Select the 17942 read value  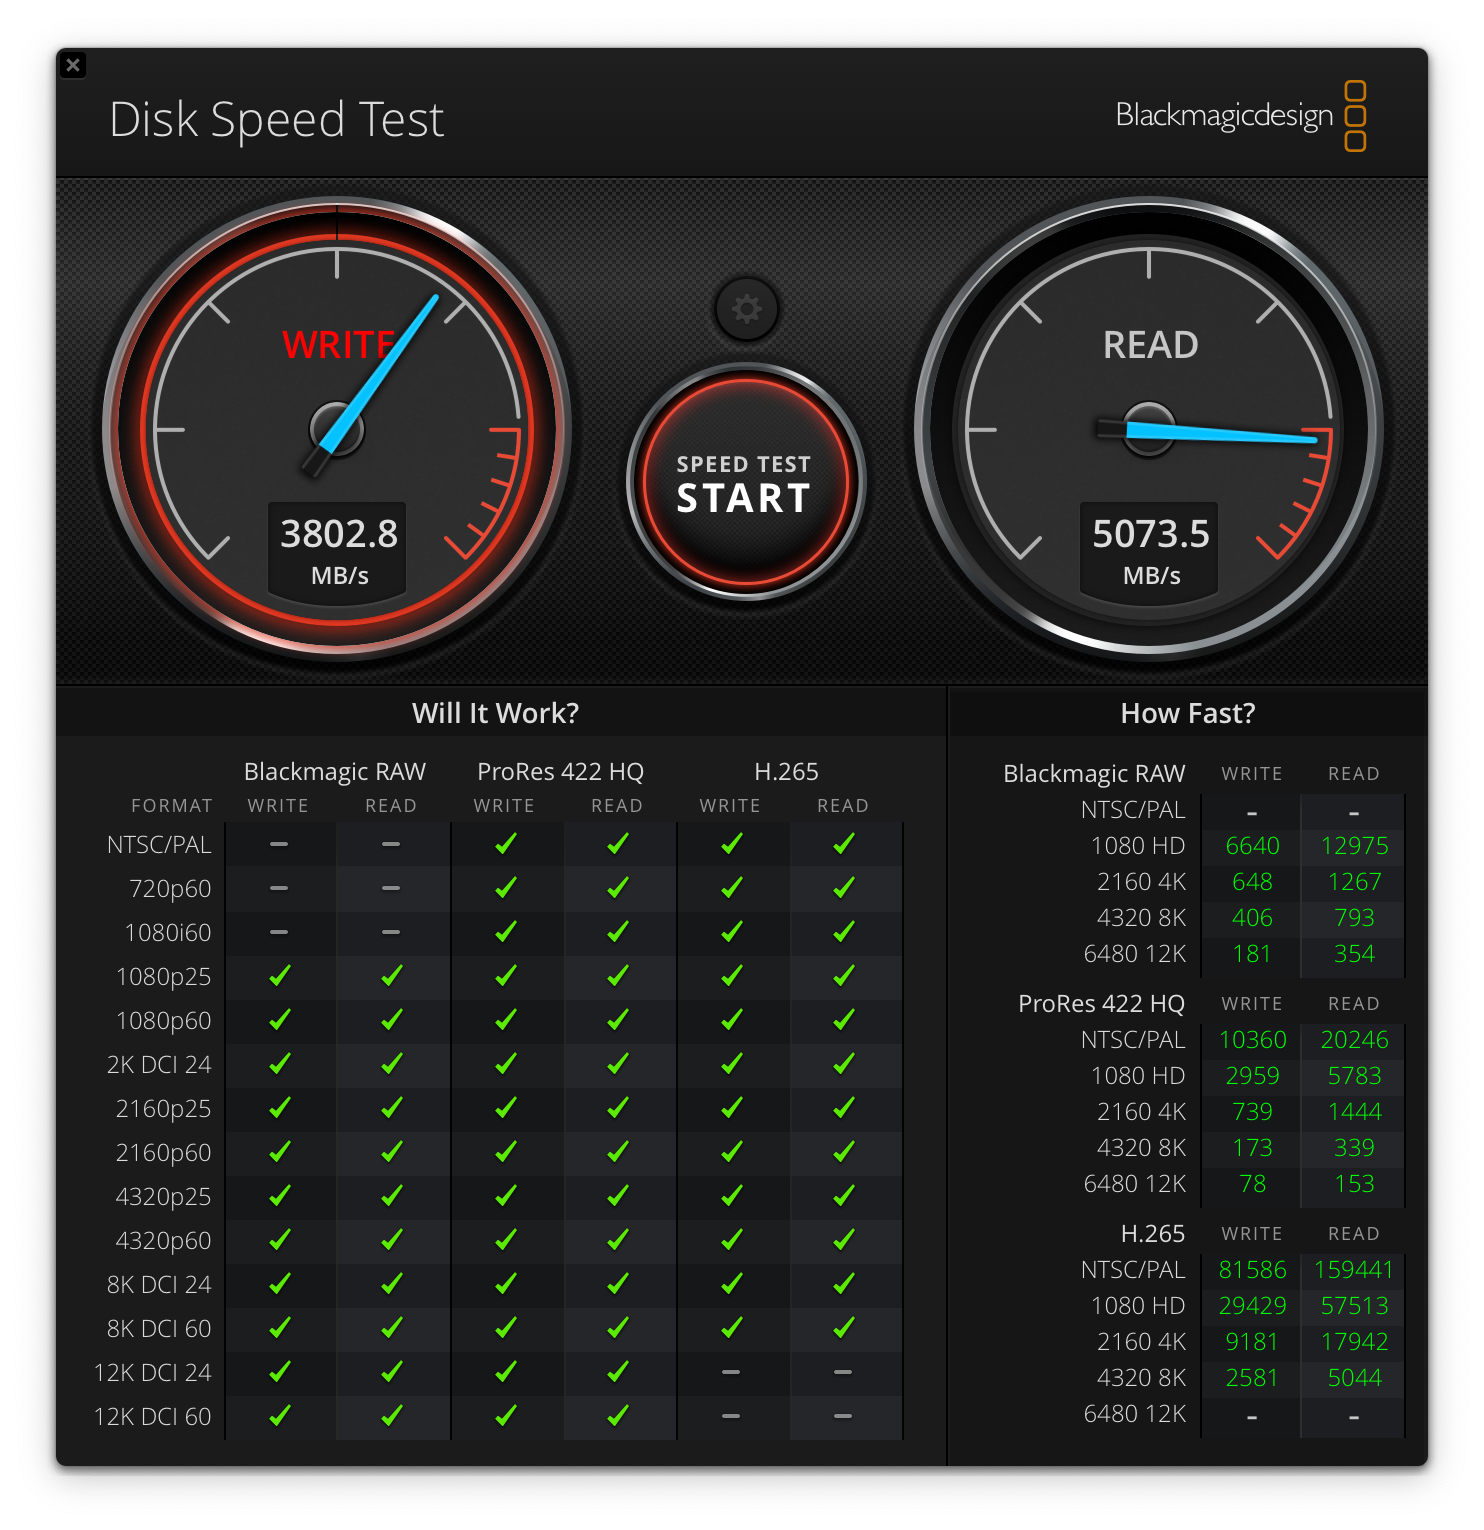(x=1354, y=1342)
